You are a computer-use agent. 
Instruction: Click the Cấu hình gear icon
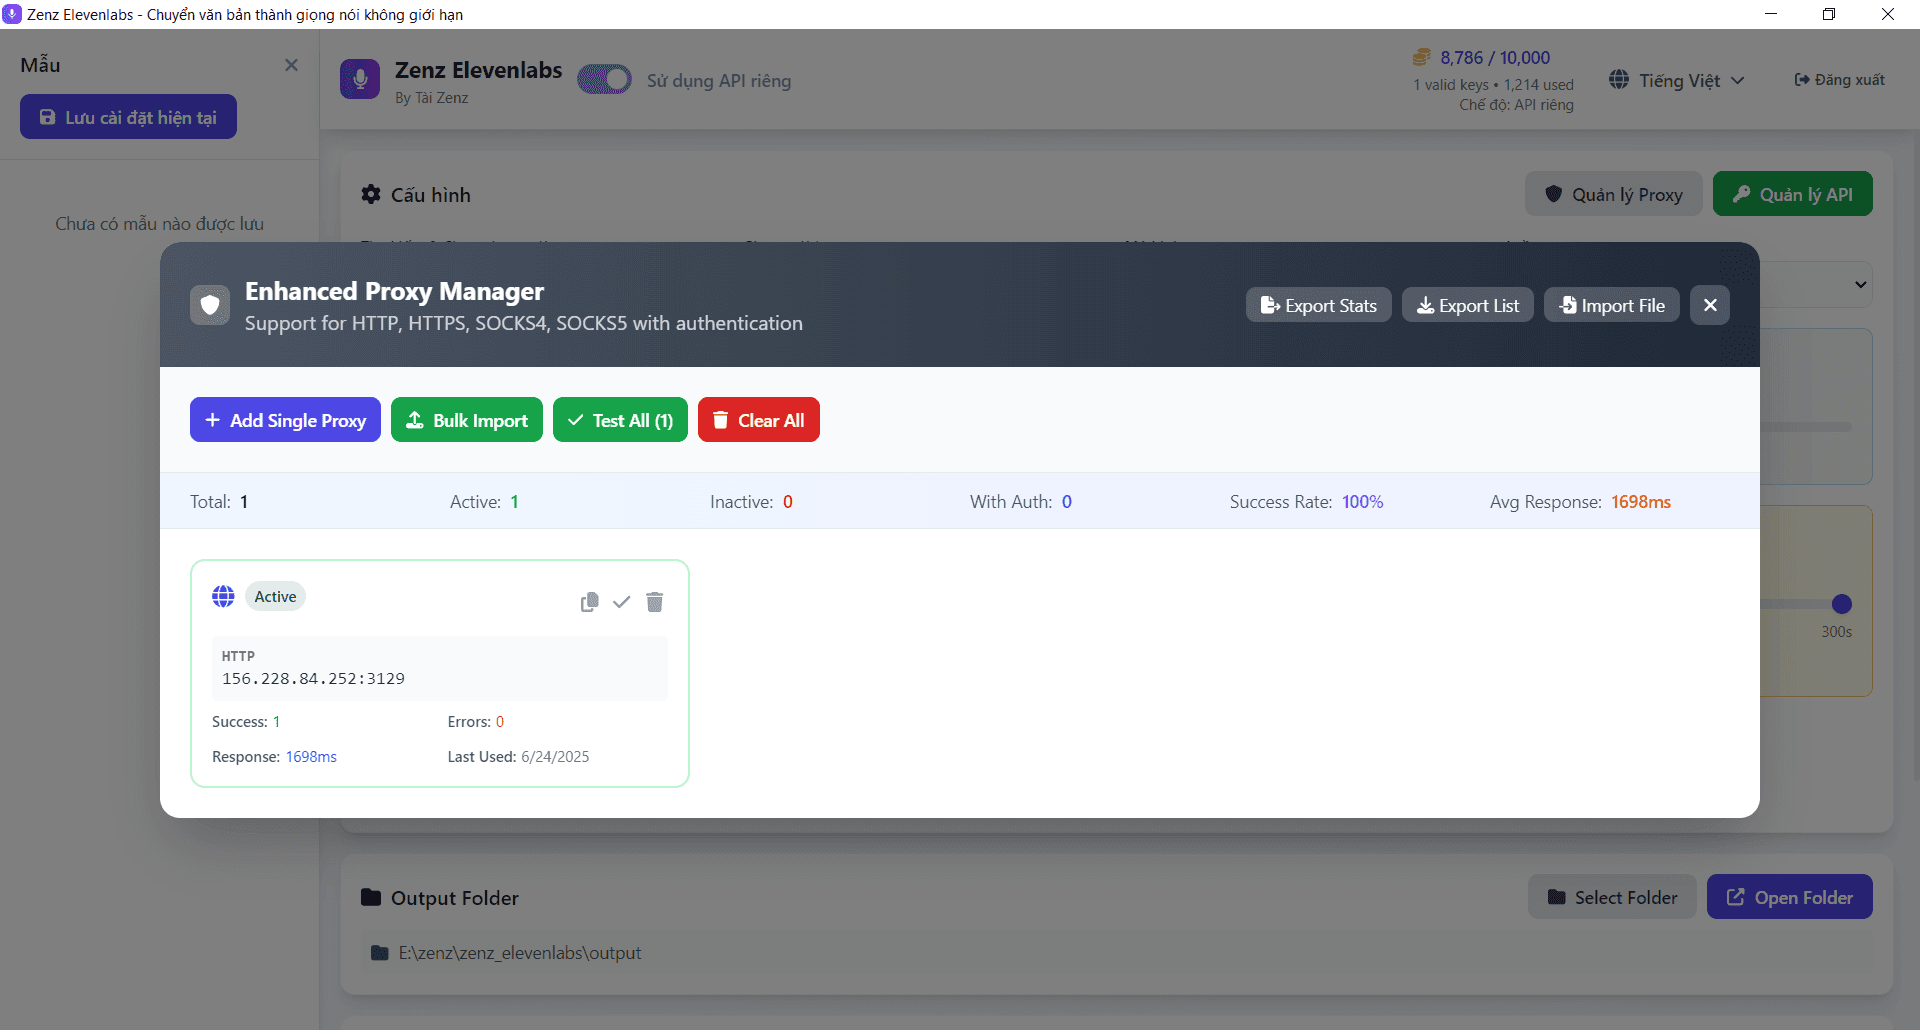pos(371,194)
